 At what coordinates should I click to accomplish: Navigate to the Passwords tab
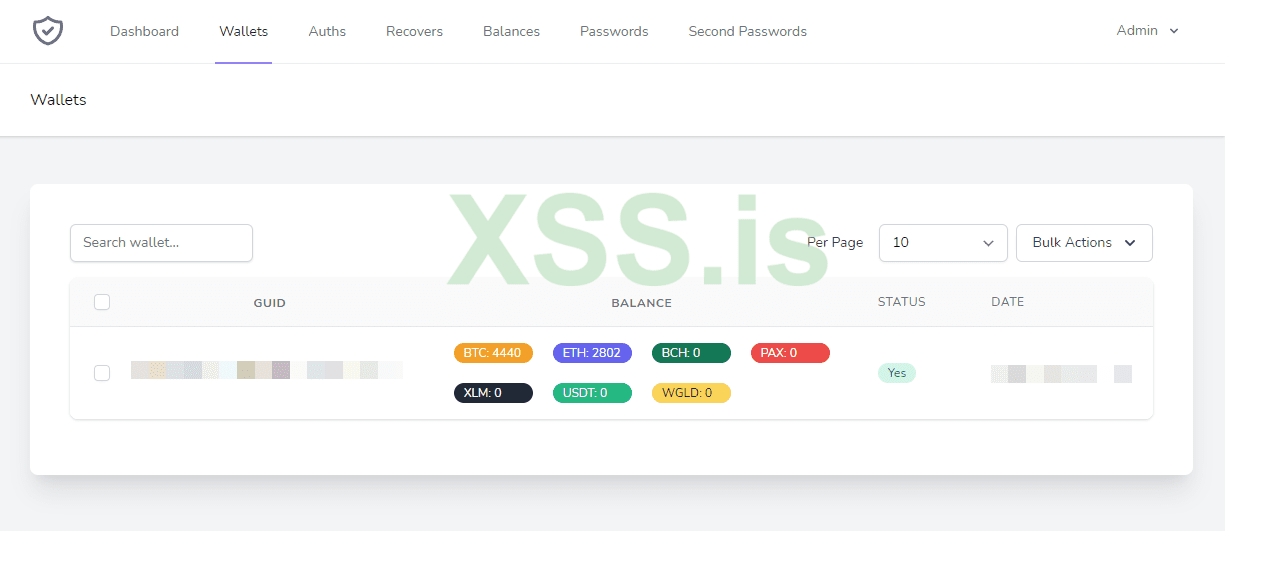(x=614, y=31)
